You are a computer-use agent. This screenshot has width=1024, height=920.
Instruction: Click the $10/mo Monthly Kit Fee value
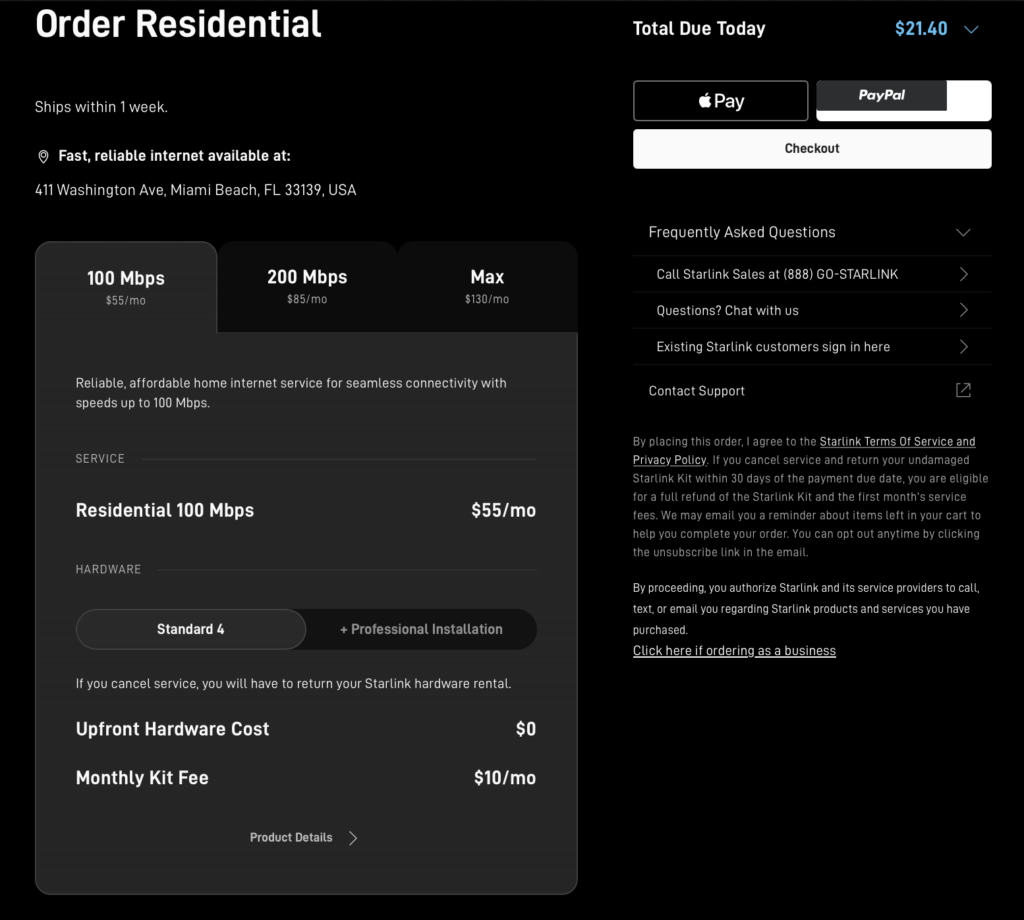pos(505,778)
